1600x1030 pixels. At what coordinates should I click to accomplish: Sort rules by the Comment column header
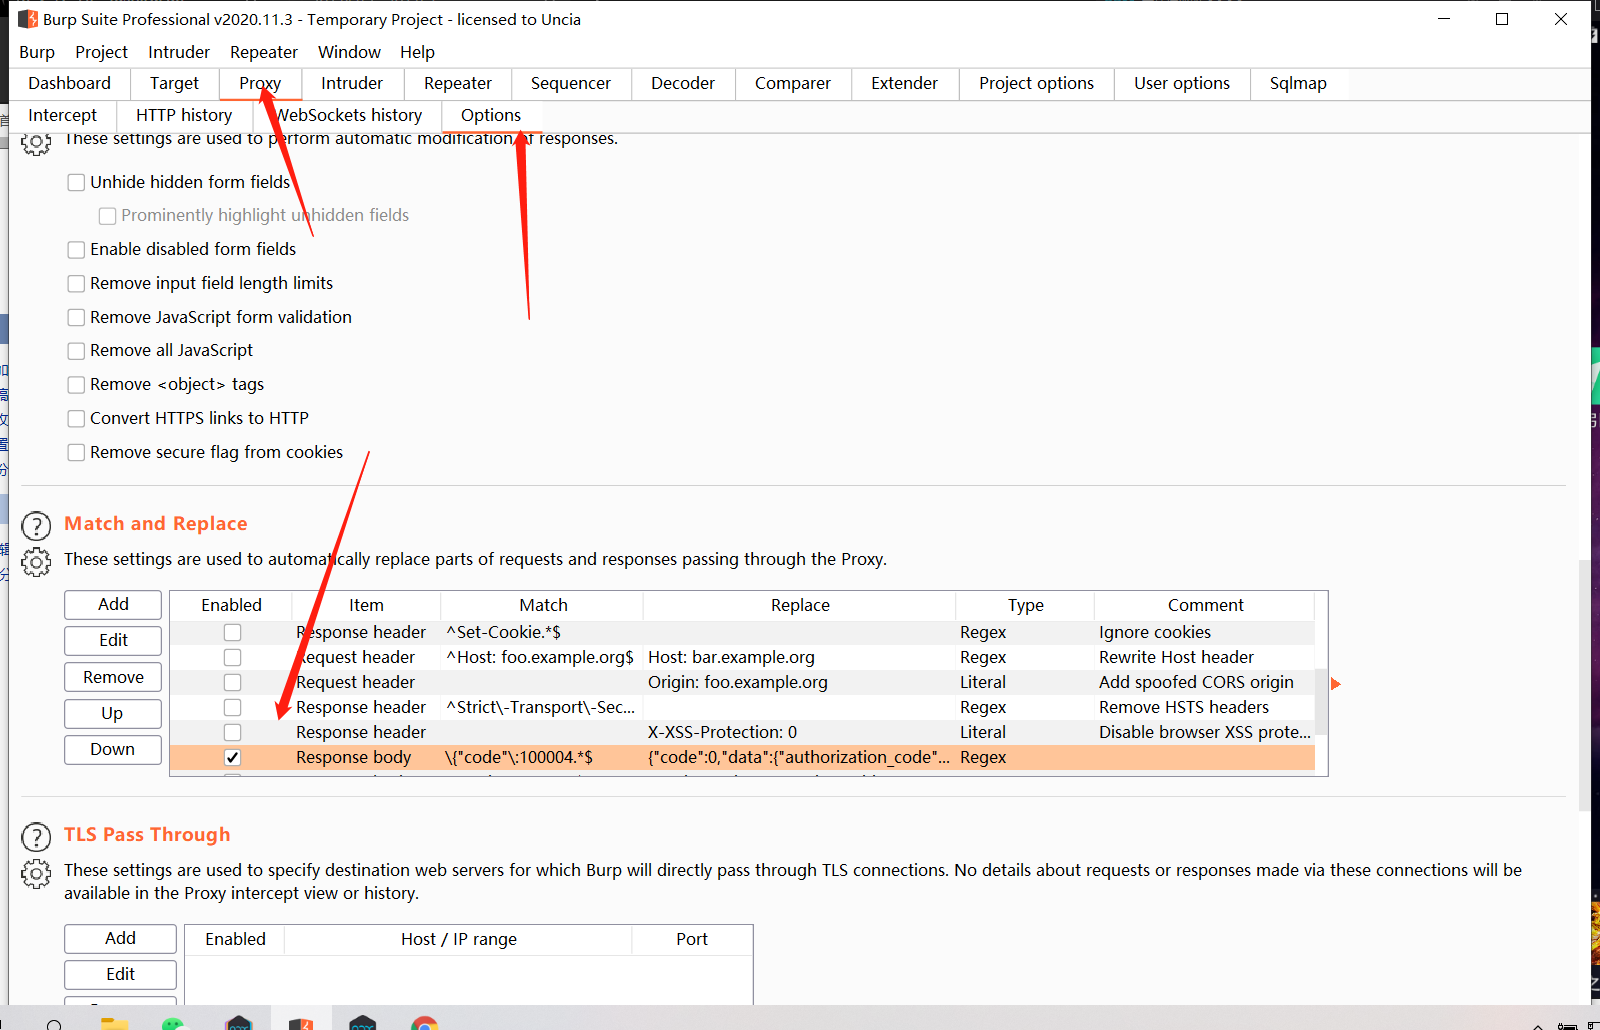point(1205,605)
